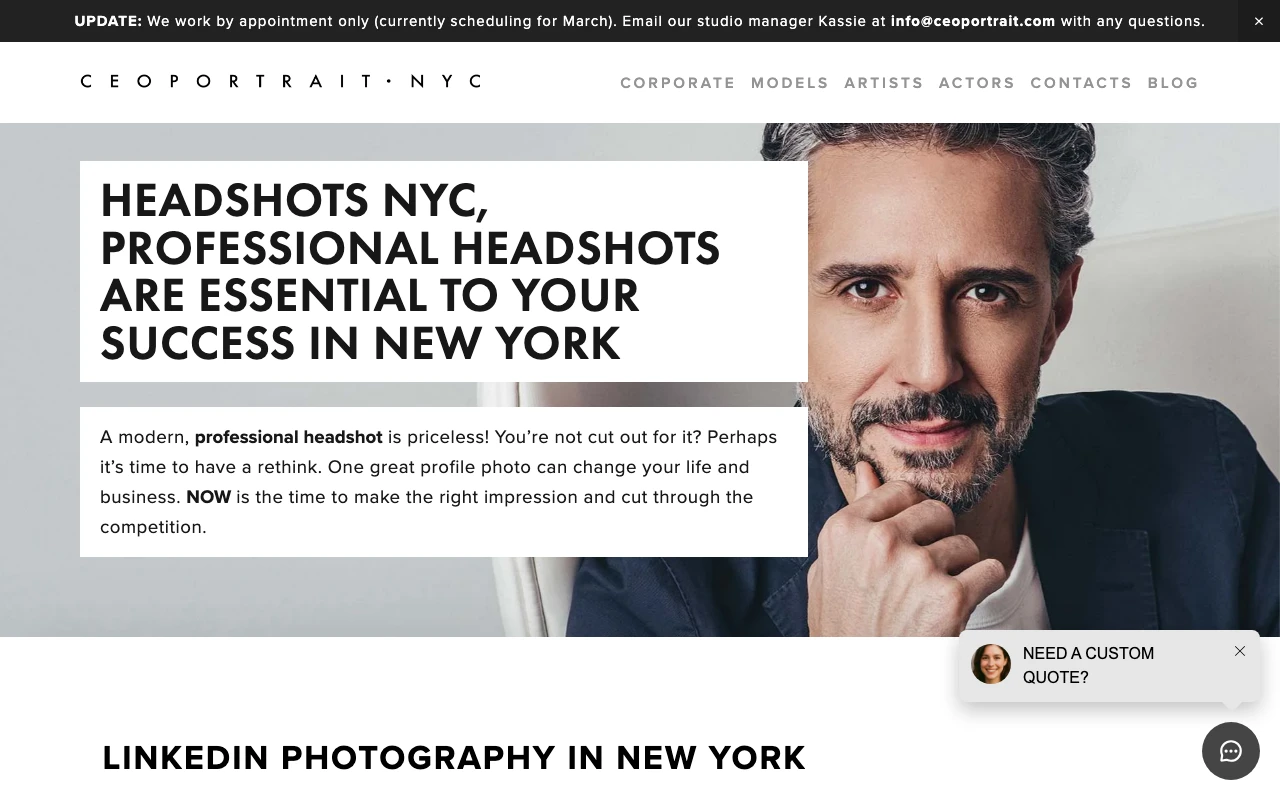Click the LINKEDIN PHOTOGRAPHY IN NEW YORK heading
Screen dimensions: 1280x800
454,758
